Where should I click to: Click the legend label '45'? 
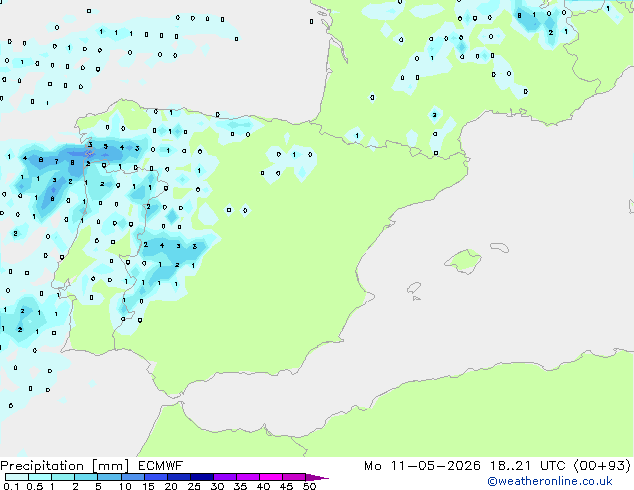coord(286,486)
